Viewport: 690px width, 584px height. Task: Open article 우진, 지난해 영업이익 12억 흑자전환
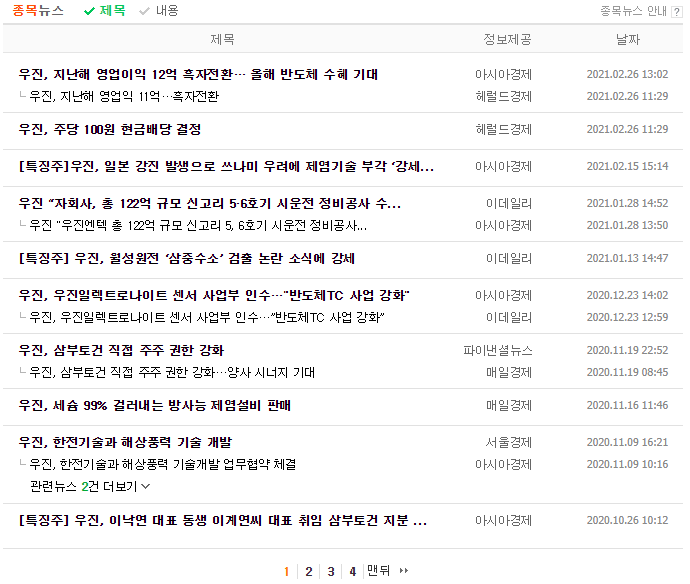point(198,74)
